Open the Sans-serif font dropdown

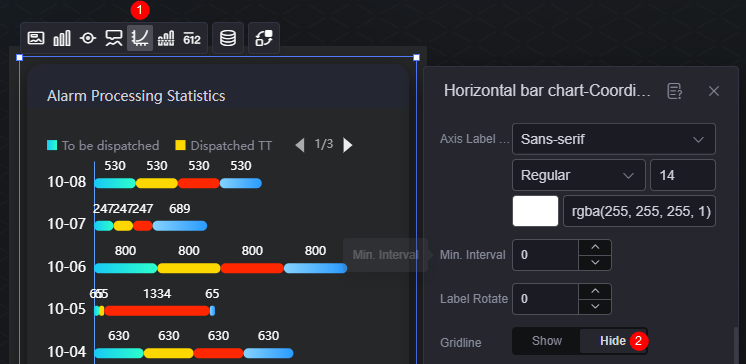pyautogui.click(x=614, y=139)
